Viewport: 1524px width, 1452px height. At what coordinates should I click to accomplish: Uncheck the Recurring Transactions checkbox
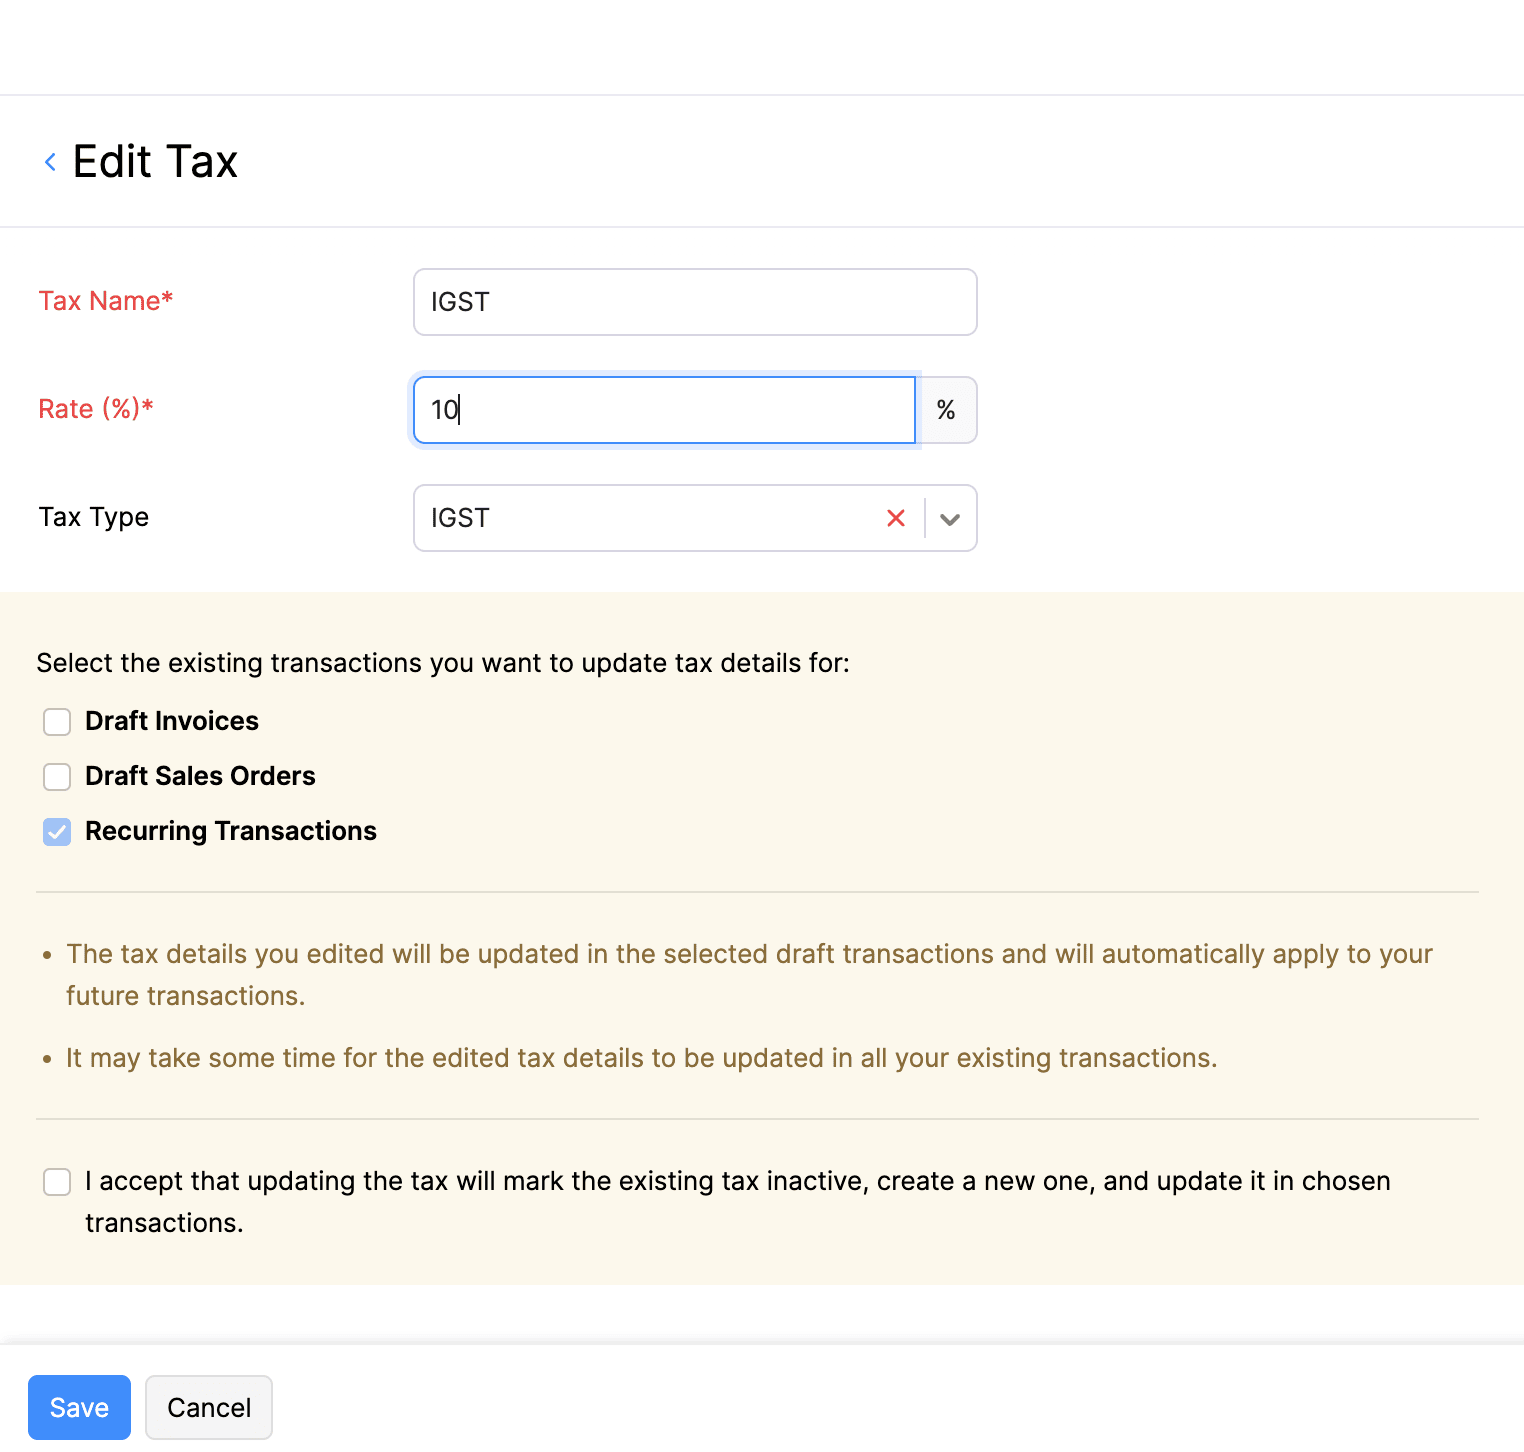coord(57,832)
